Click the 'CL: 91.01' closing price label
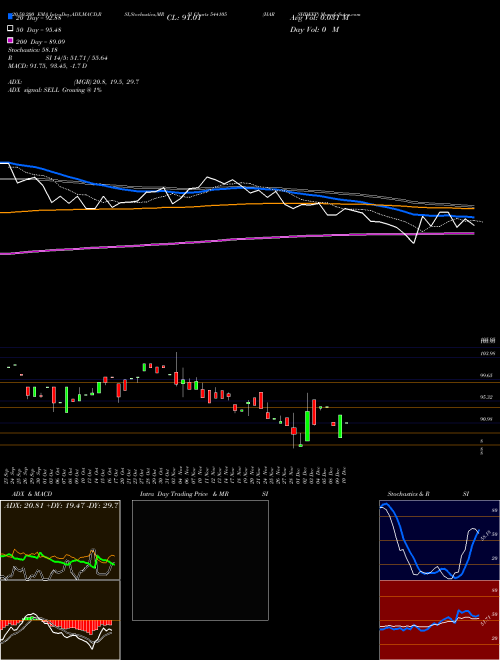Screen dimensions: 500x660 coord(184,18)
